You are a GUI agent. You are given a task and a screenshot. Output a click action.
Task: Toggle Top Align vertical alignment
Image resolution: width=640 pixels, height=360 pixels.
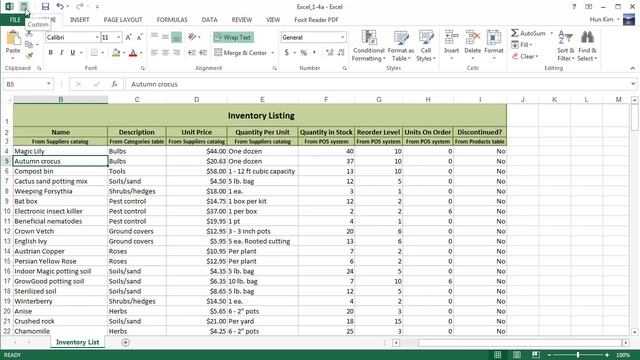pyautogui.click(x=154, y=37)
